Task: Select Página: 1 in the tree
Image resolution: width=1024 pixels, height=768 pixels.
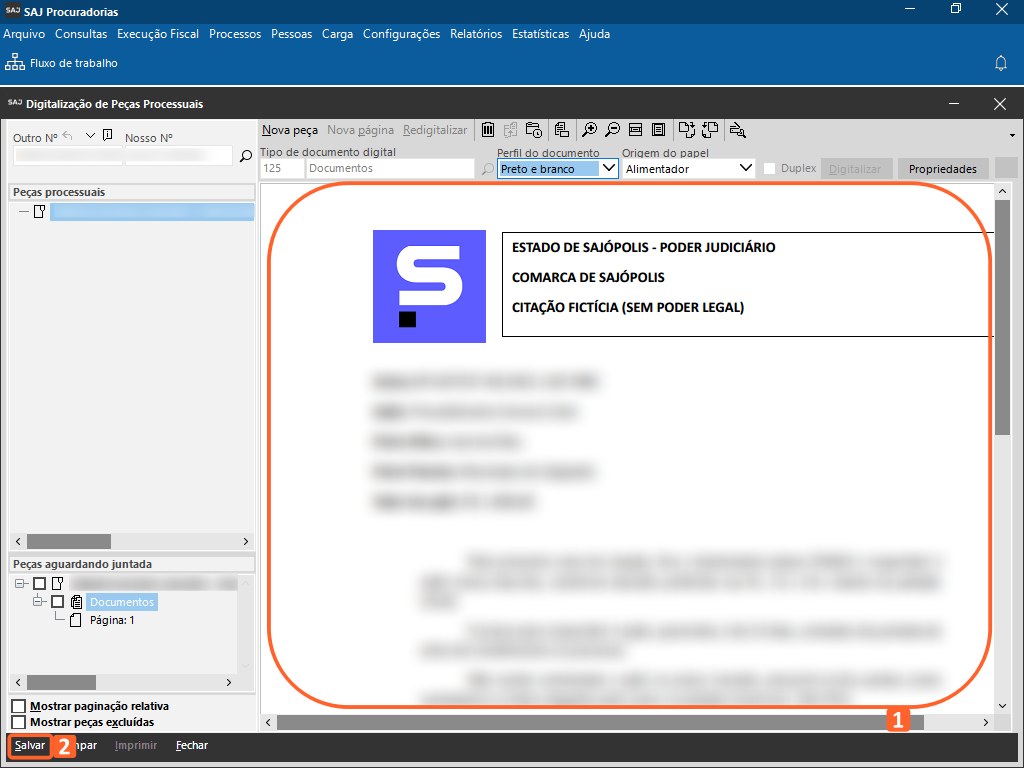Action: [x=111, y=620]
